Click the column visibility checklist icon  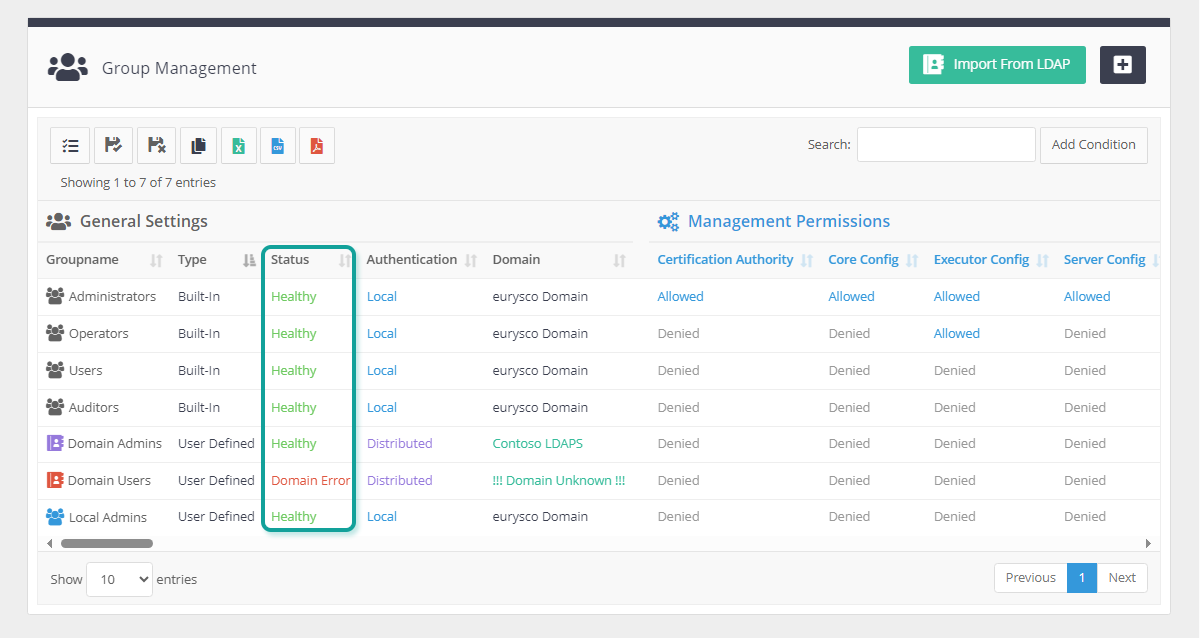click(70, 145)
